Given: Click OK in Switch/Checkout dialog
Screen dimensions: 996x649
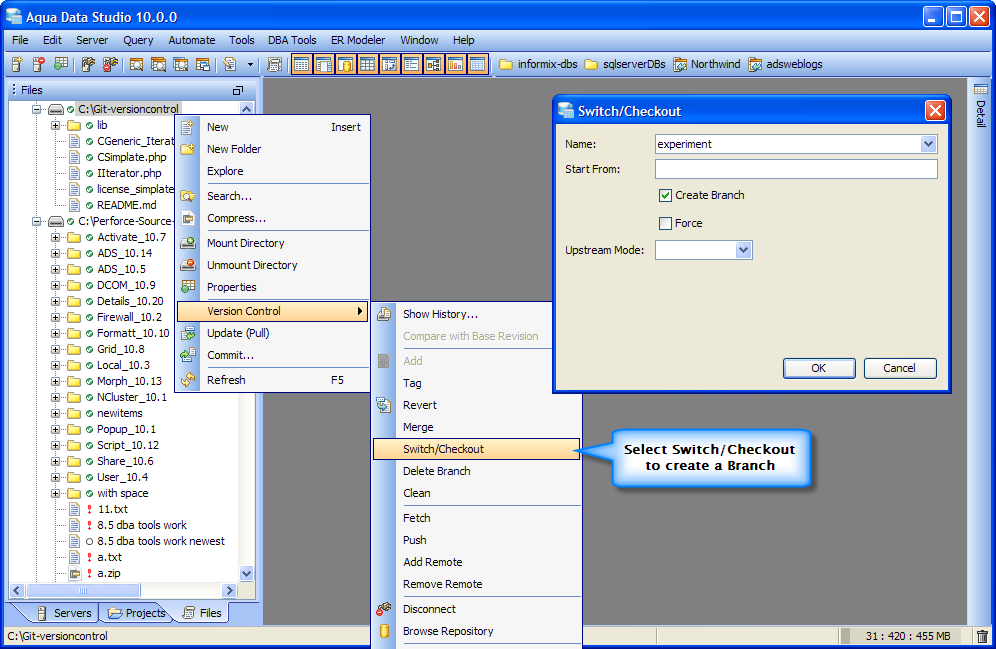Looking at the screenshot, I should coord(819,368).
